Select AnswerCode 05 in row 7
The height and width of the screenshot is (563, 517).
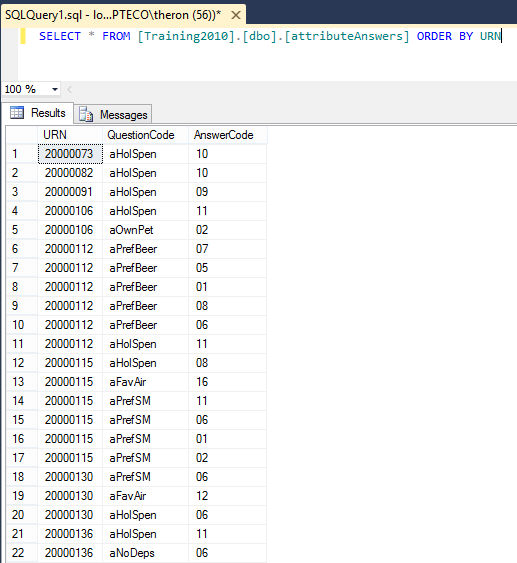pyautogui.click(x=228, y=268)
